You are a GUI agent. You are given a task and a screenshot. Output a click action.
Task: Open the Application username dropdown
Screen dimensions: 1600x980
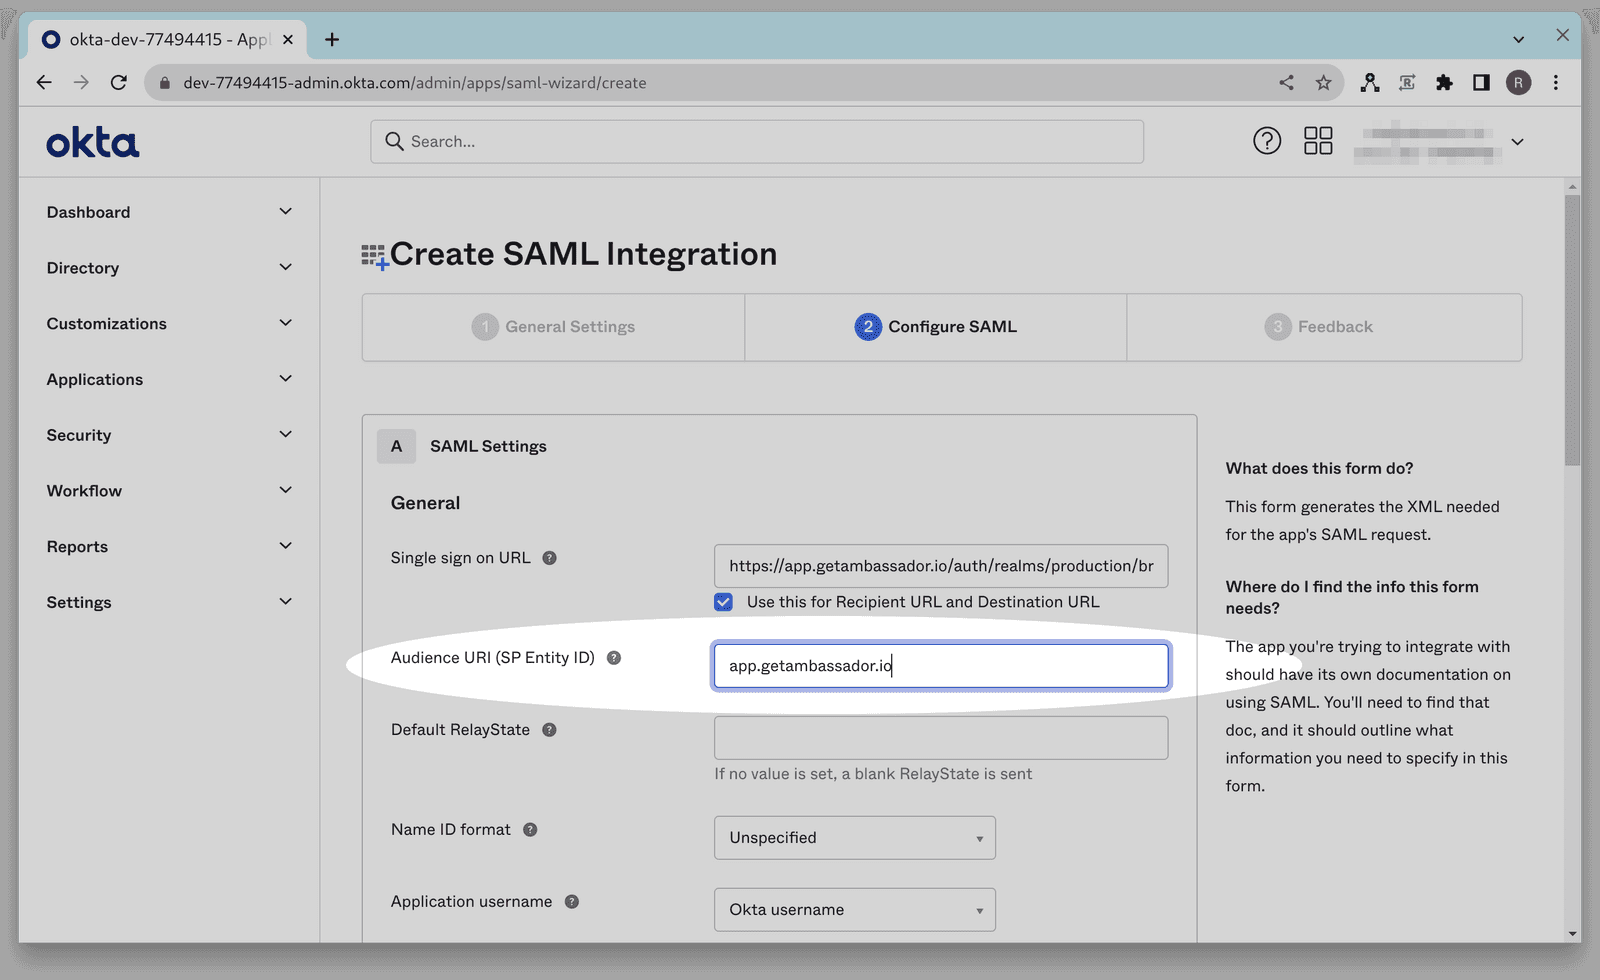click(855, 910)
